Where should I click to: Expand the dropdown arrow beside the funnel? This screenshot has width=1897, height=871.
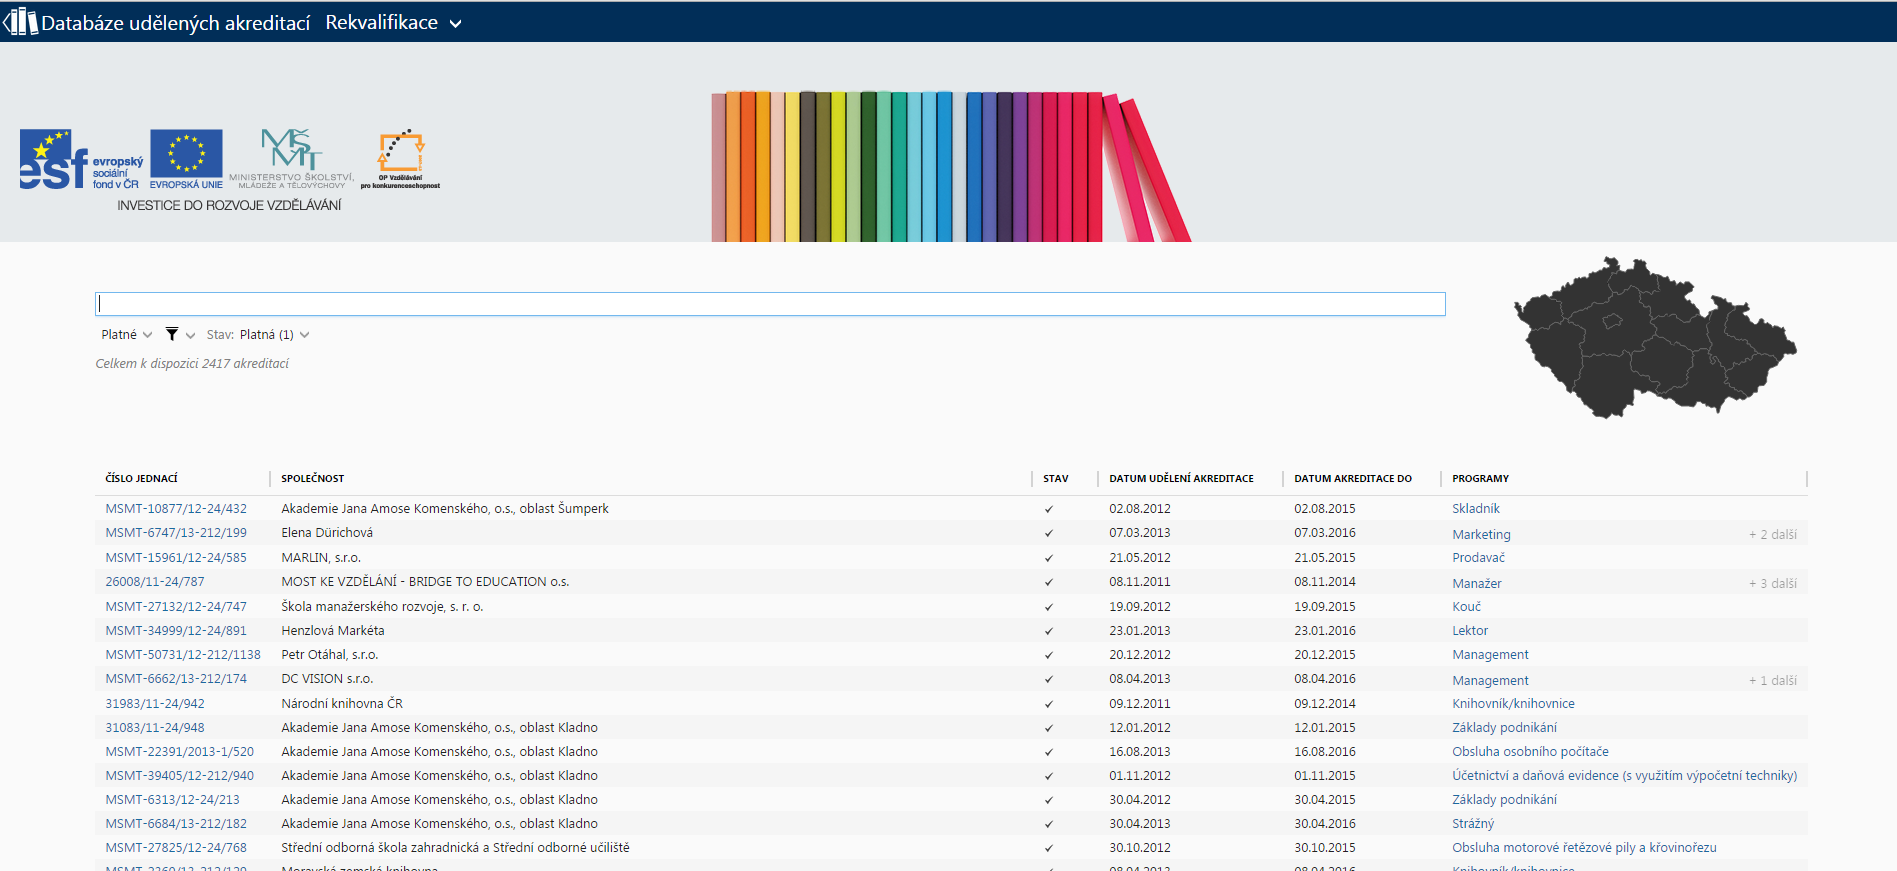(190, 335)
